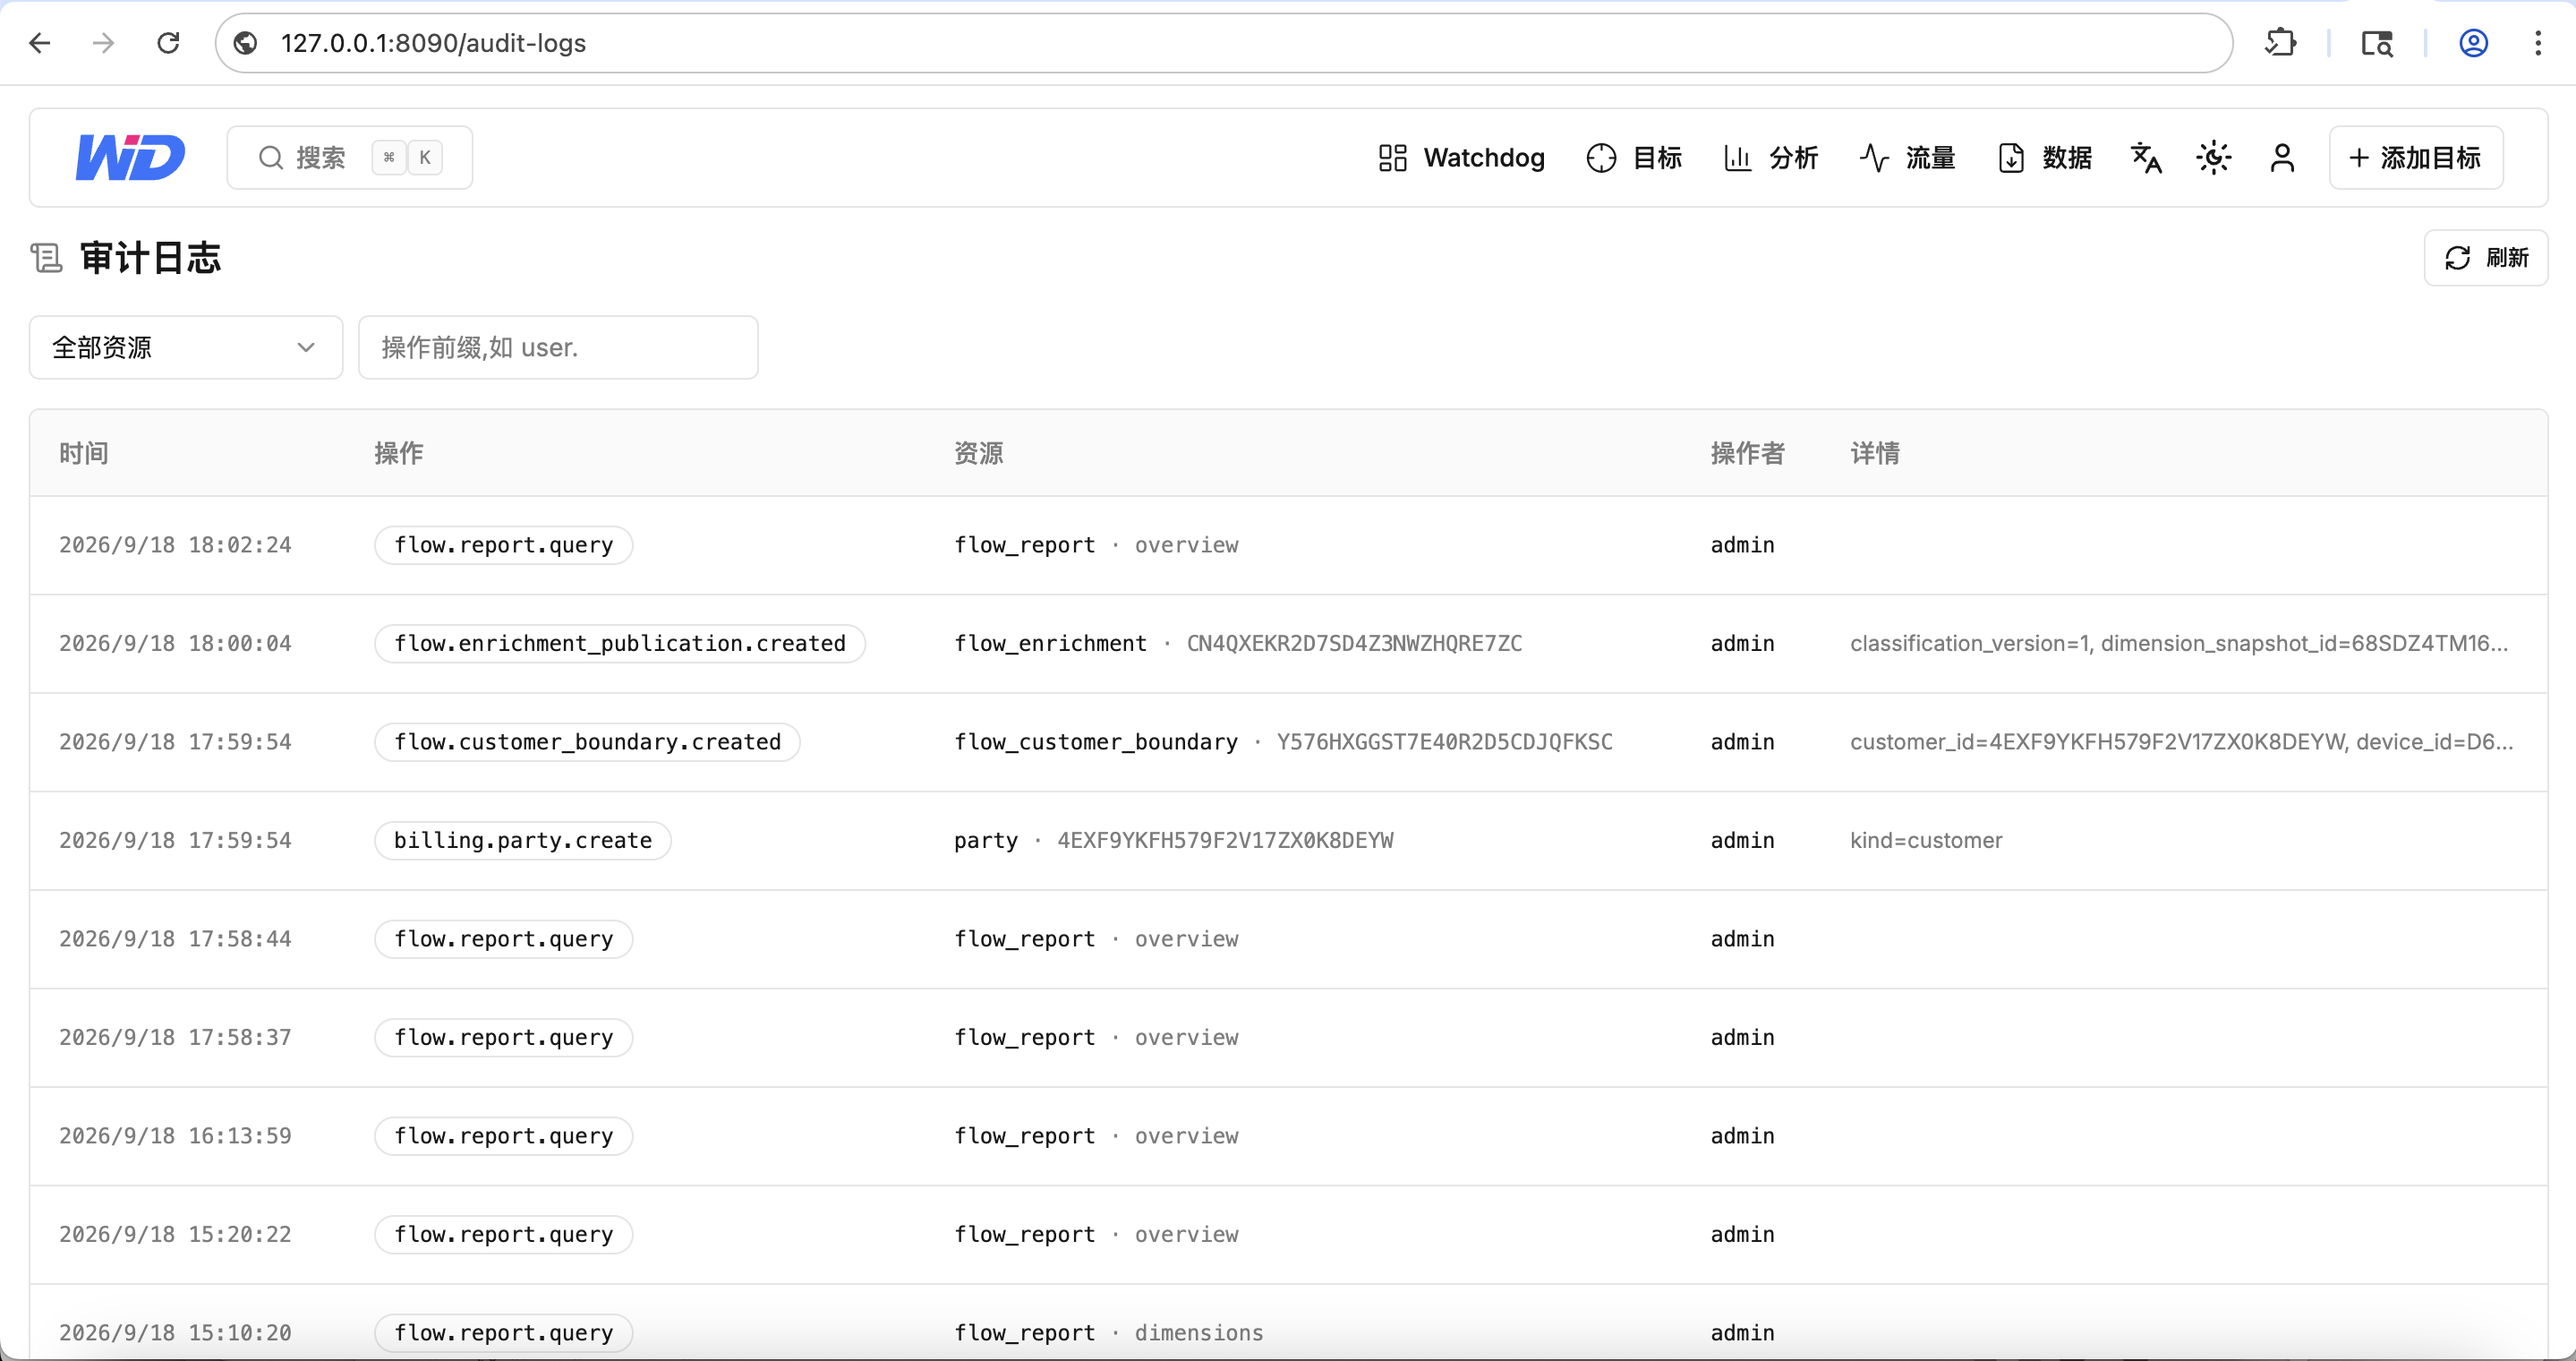
Task: Click flow.customer_boundary.created operation tag
Action: click(587, 742)
